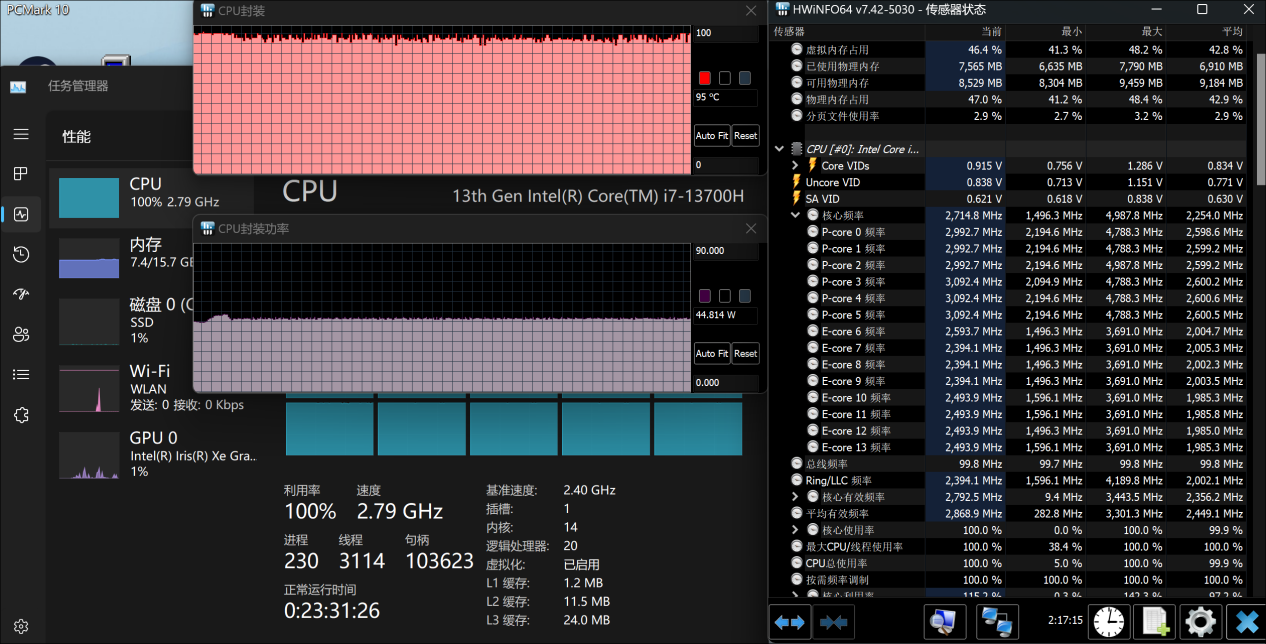The width and height of the screenshot is (1266, 644).
Task: Open the network remote monitors icon
Action: (997, 621)
